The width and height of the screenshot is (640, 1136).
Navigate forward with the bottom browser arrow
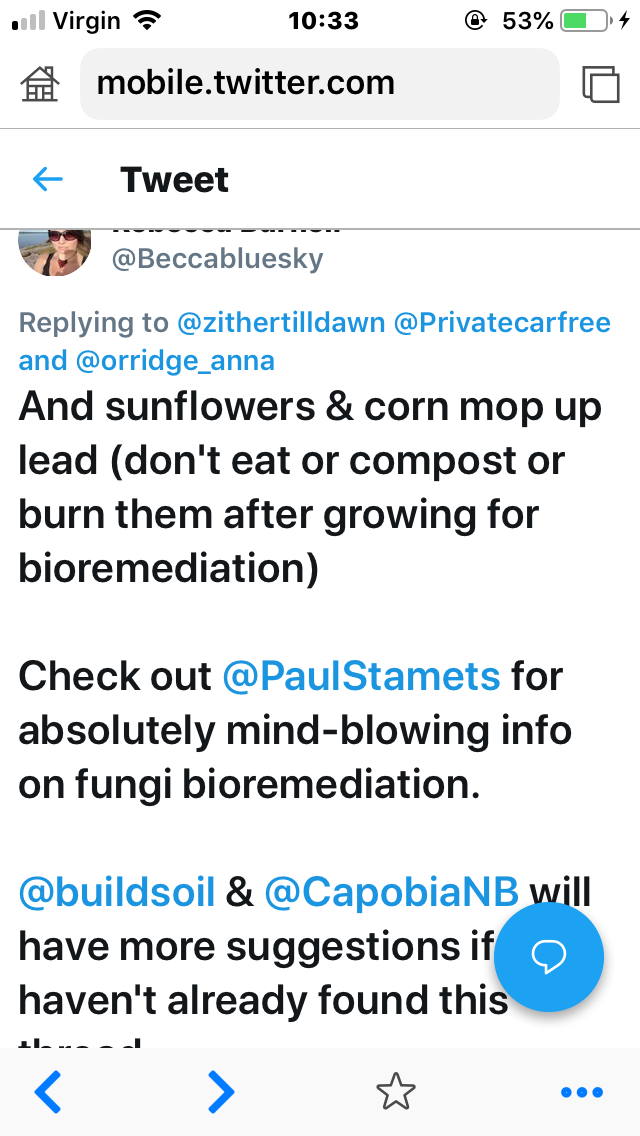coord(221,1092)
